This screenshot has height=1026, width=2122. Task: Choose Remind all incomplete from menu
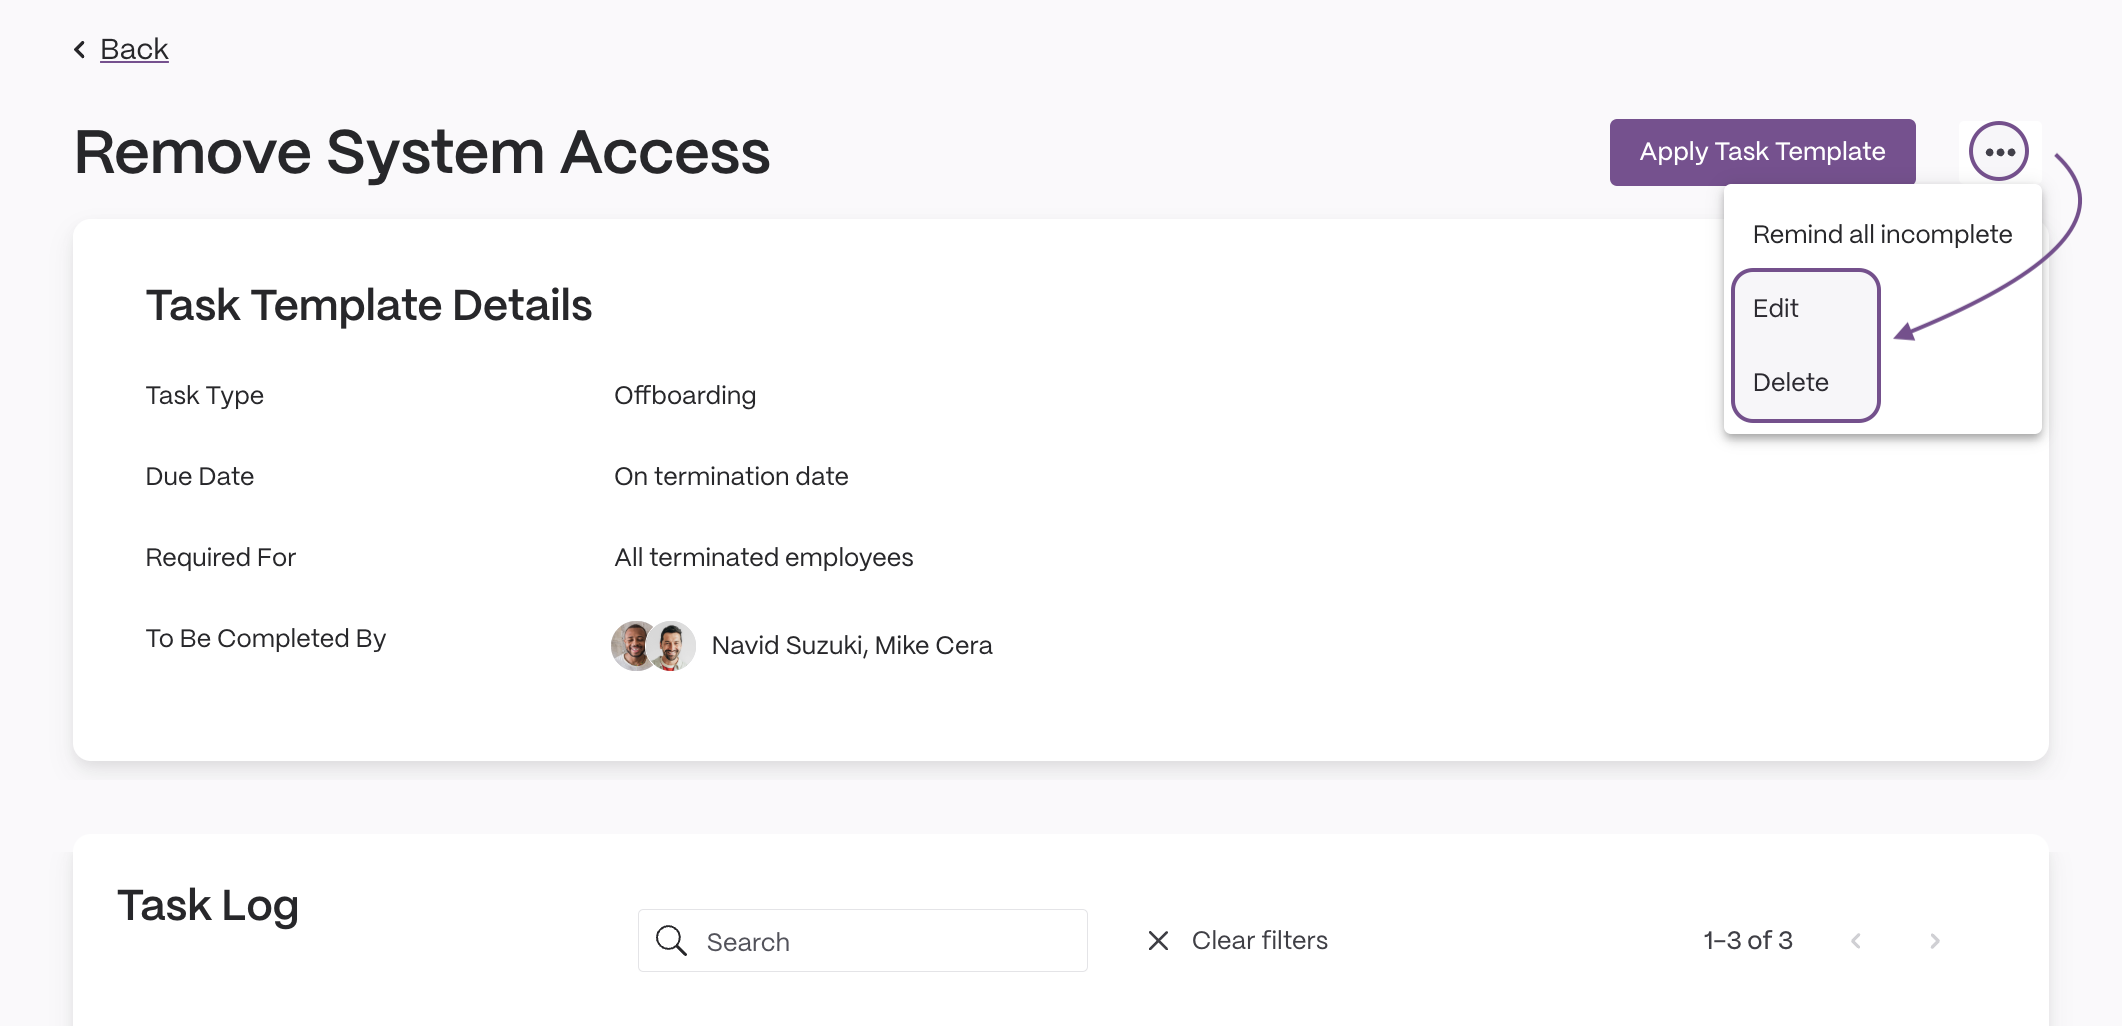click(x=1882, y=234)
